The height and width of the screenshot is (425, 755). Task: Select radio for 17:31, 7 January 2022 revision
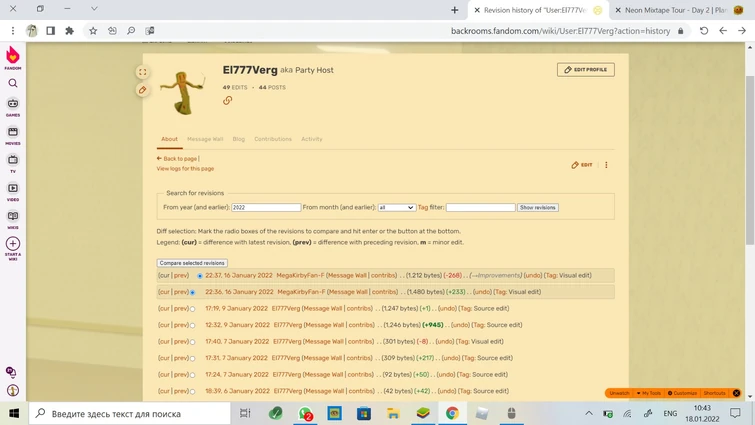click(193, 359)
